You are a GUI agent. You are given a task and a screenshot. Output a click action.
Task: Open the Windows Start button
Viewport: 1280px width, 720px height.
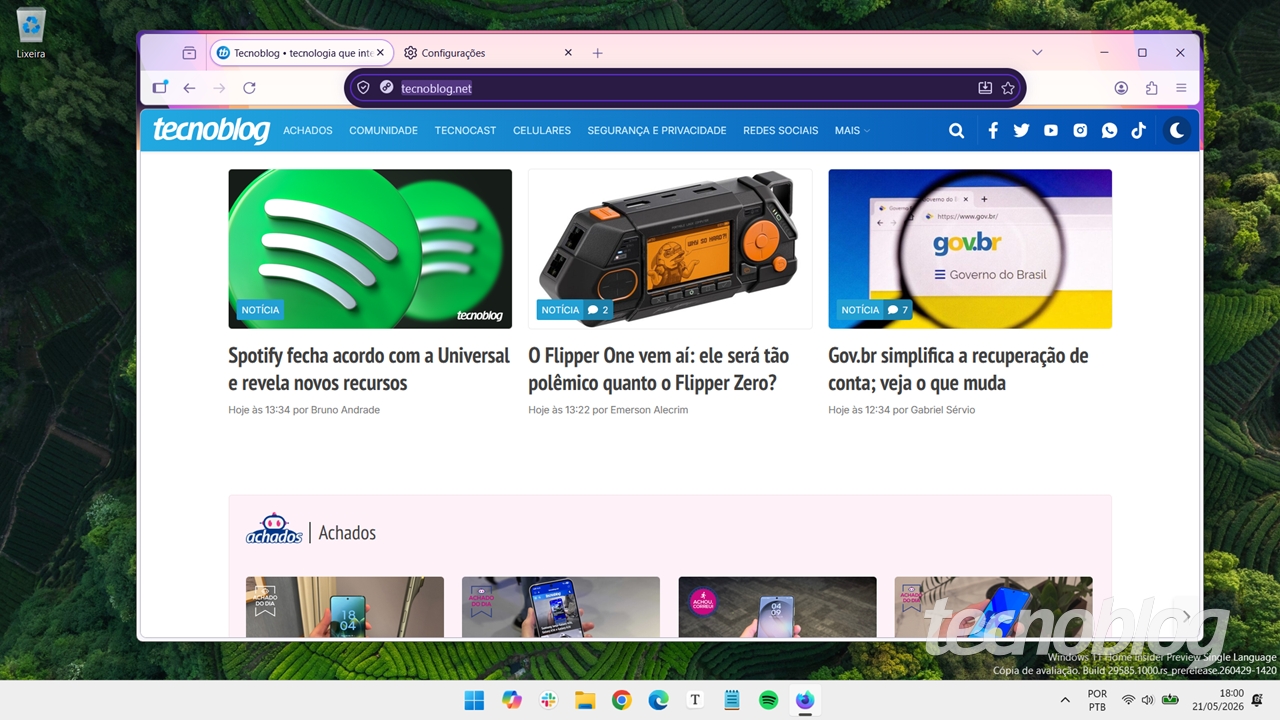(x=474, y=700)
